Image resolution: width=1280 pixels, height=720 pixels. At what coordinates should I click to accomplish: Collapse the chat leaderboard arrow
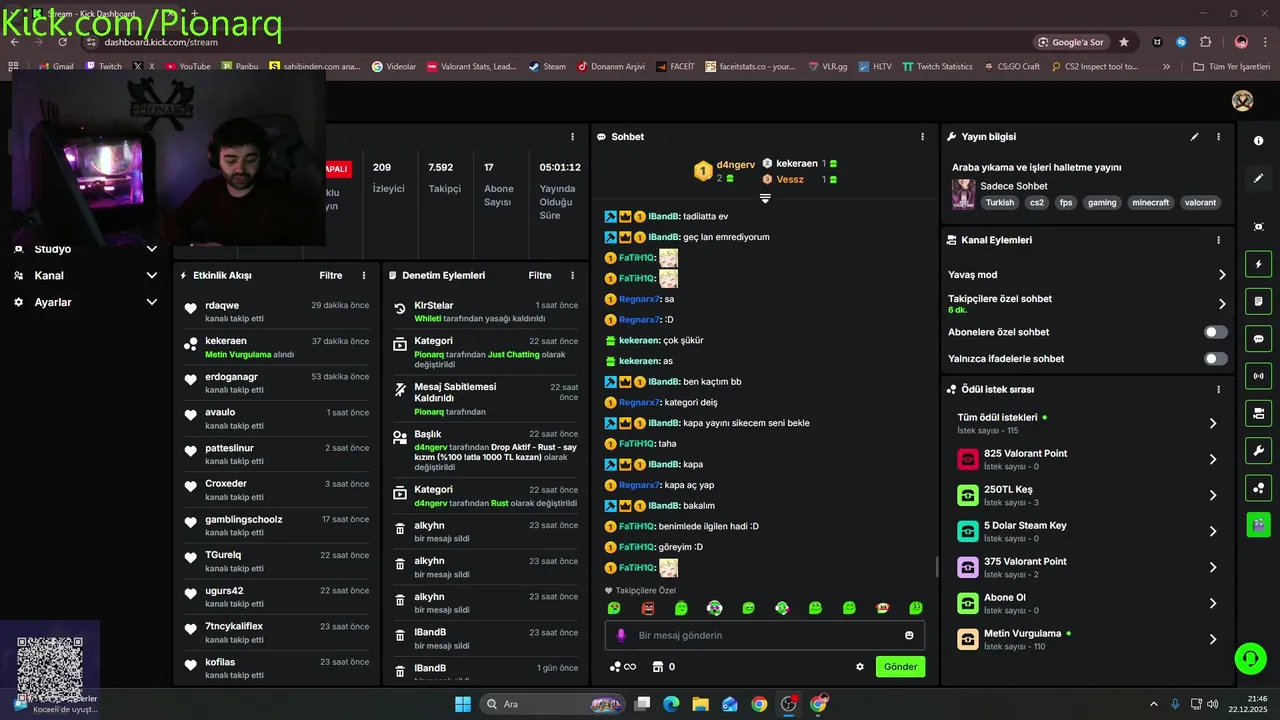(765, 198)
